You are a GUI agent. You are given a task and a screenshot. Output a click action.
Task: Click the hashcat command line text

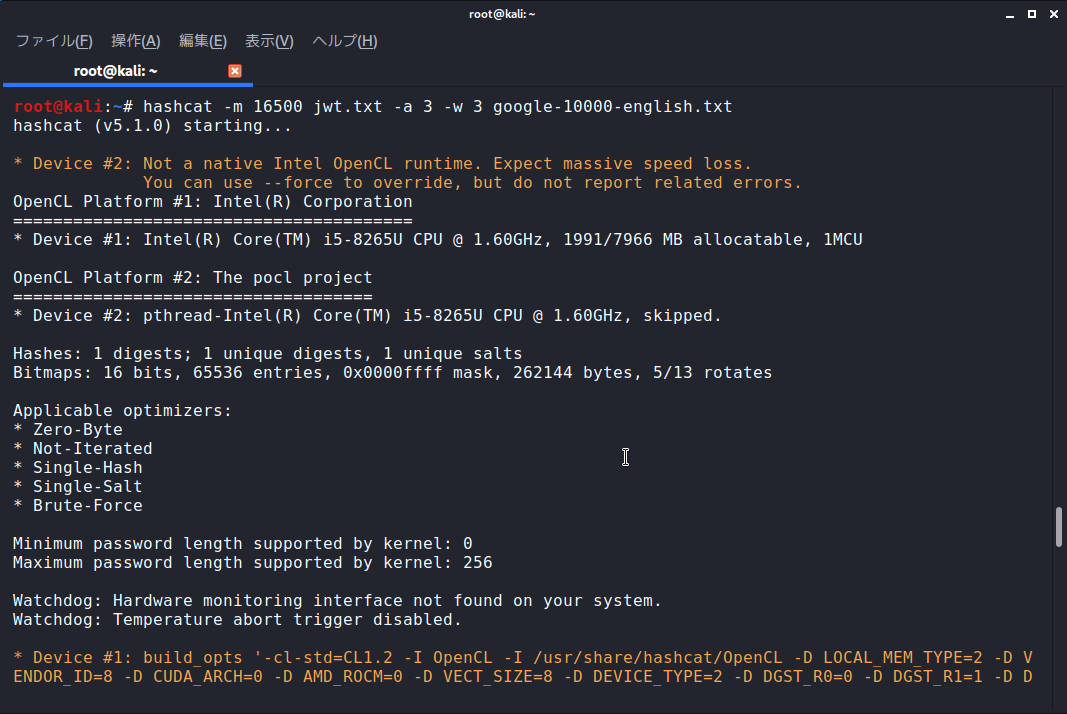[x=438, y=106]
